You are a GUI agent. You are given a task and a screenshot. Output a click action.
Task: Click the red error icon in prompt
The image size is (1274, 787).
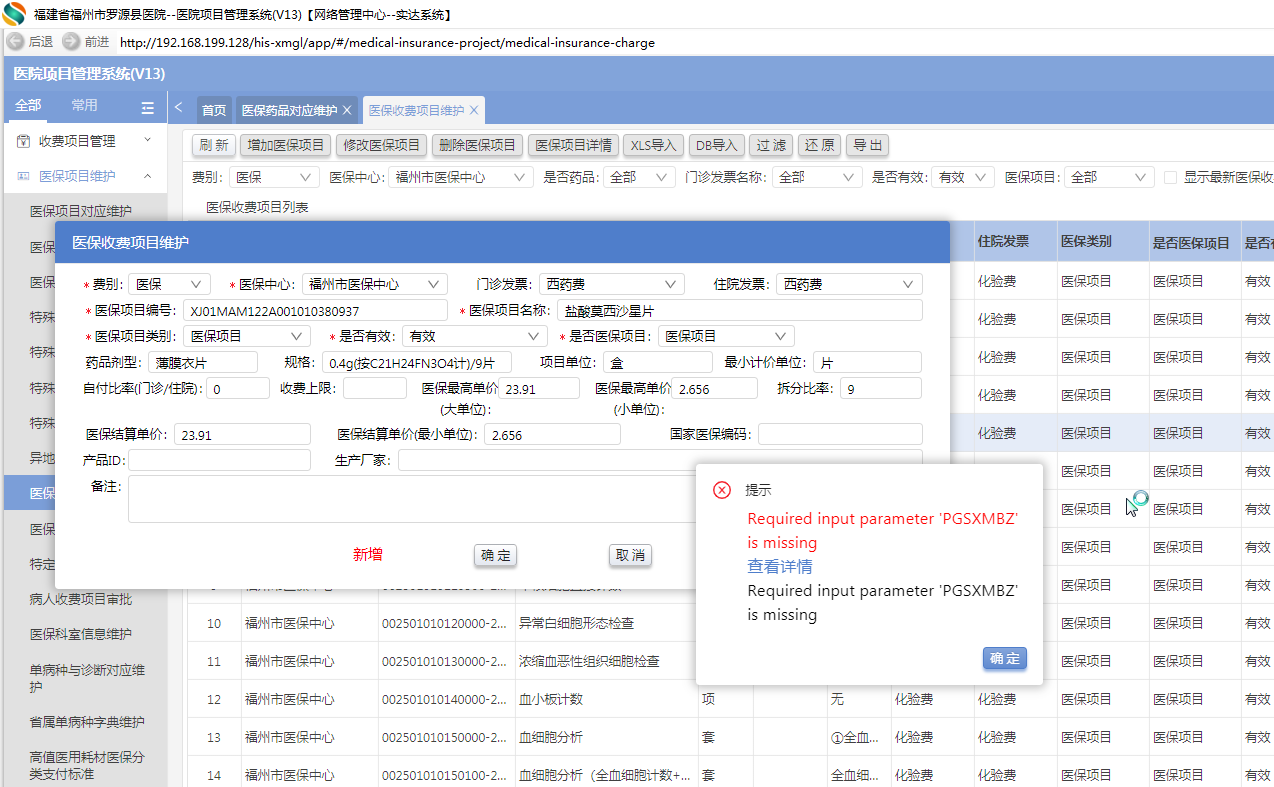pyautogui.click(x=721, y=490)
